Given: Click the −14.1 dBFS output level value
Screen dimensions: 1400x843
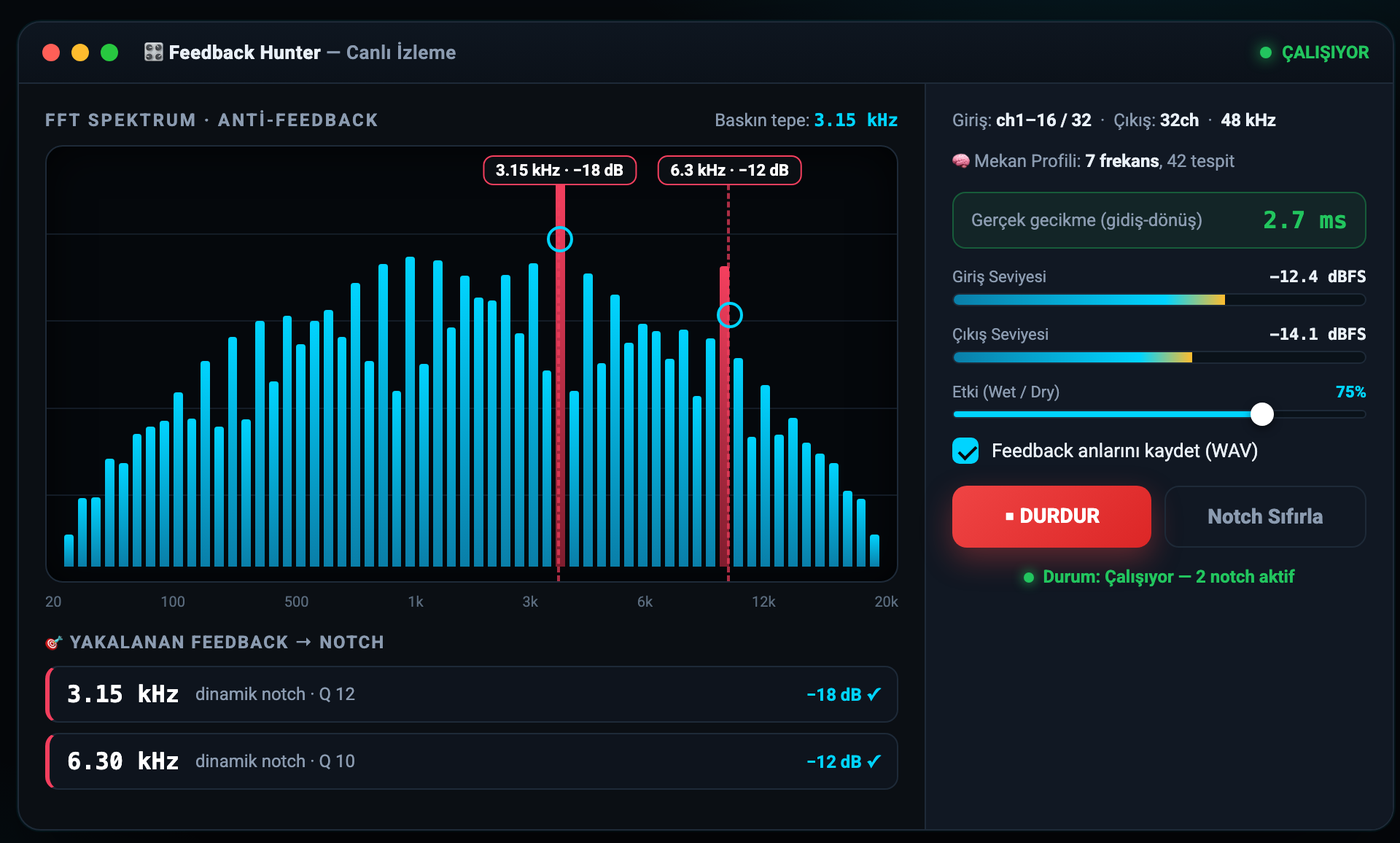Looking at the screenshot, I should click(1317, 334).
